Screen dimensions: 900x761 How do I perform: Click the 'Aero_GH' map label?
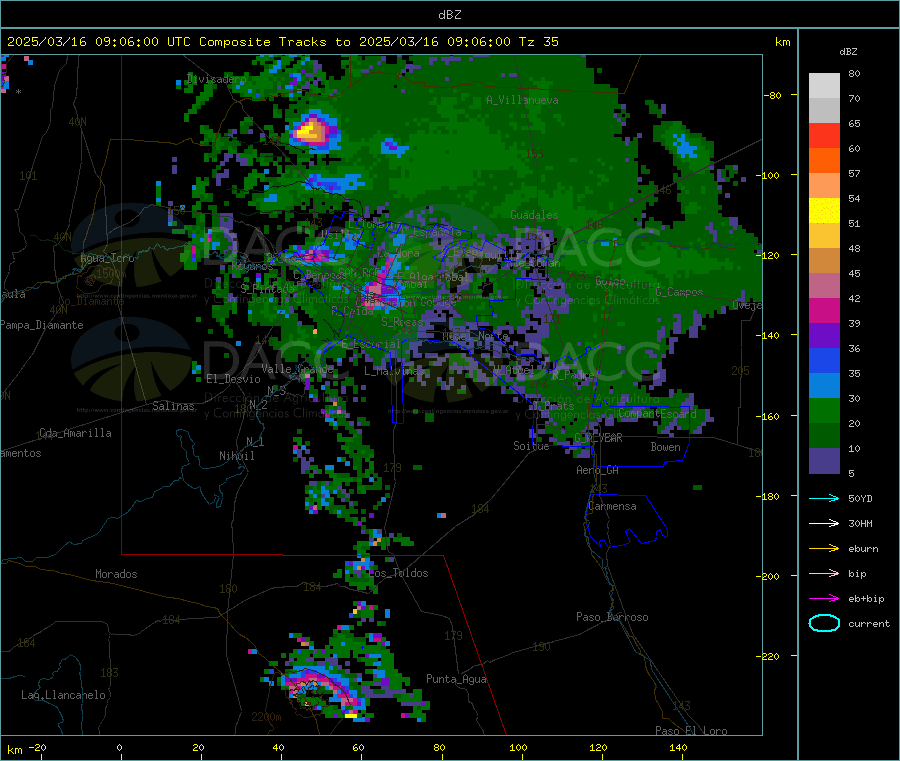coord(597,470)
